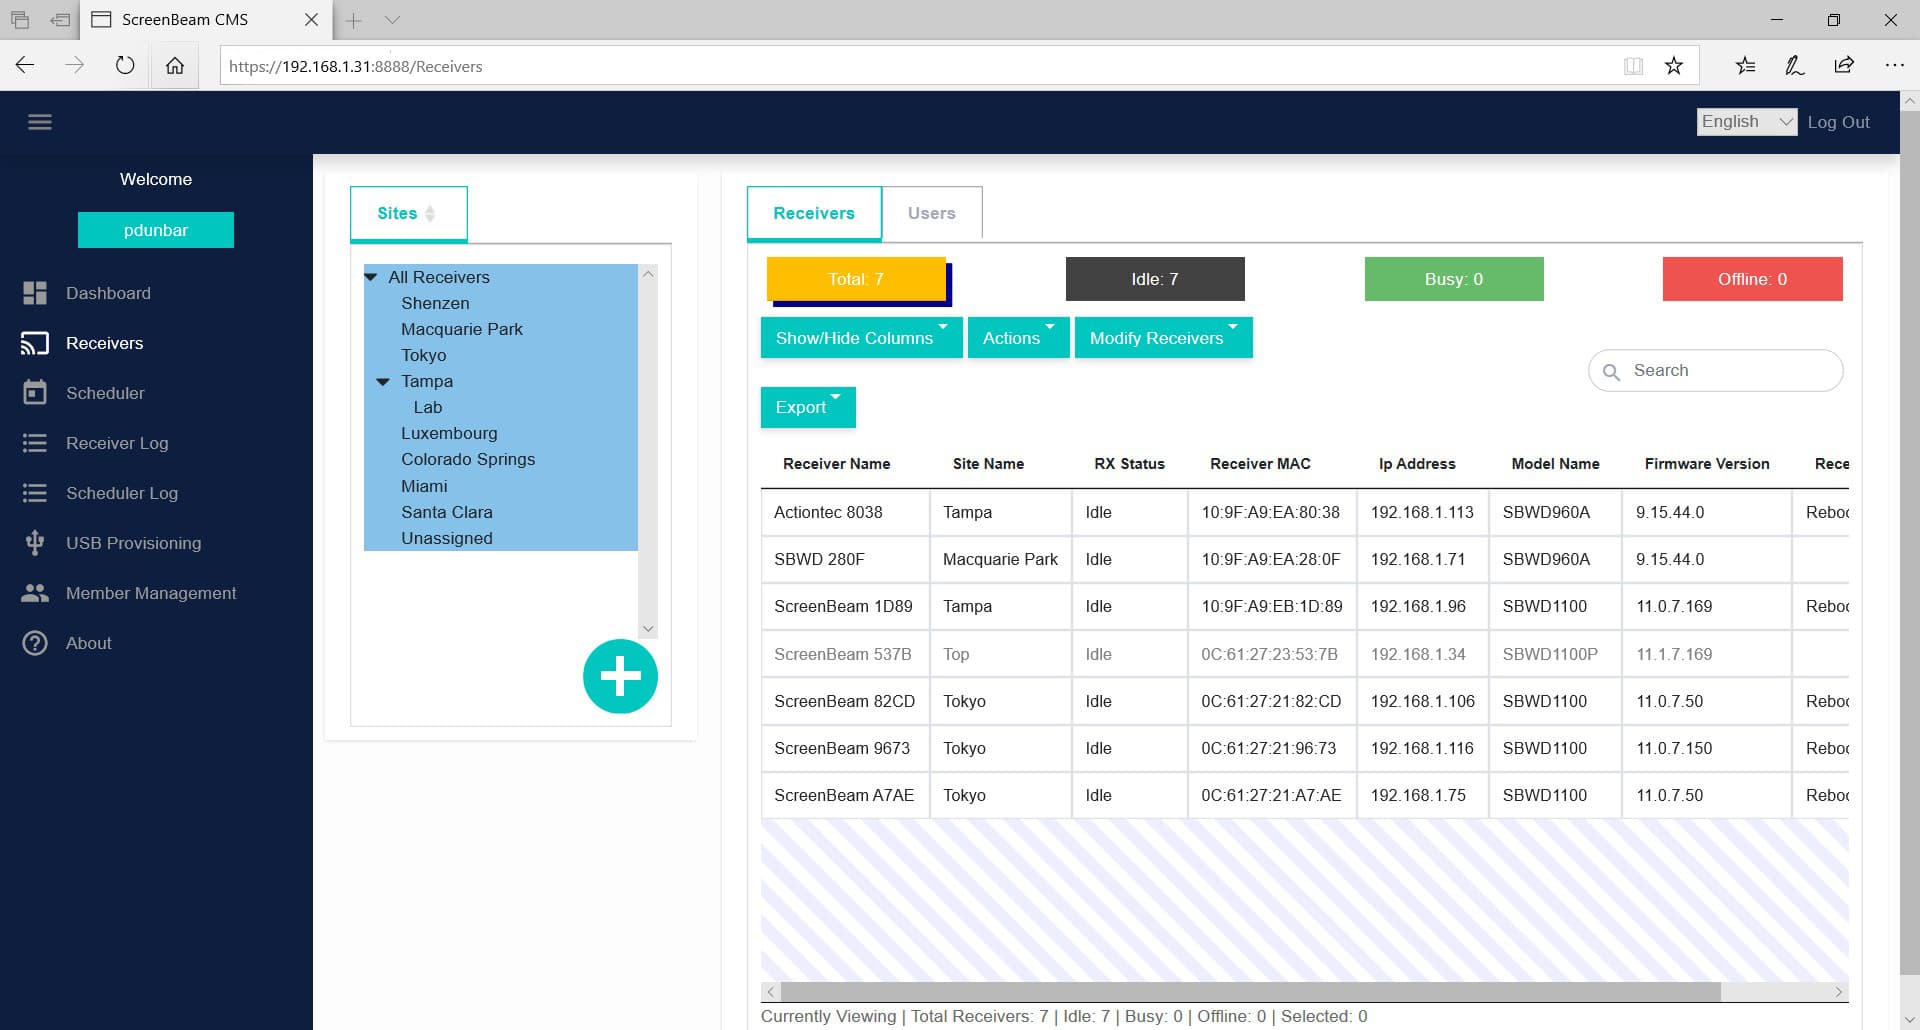Open Scheduler from the sidebar icon
Screen dimensions: 1920x1030
(35, 393)
